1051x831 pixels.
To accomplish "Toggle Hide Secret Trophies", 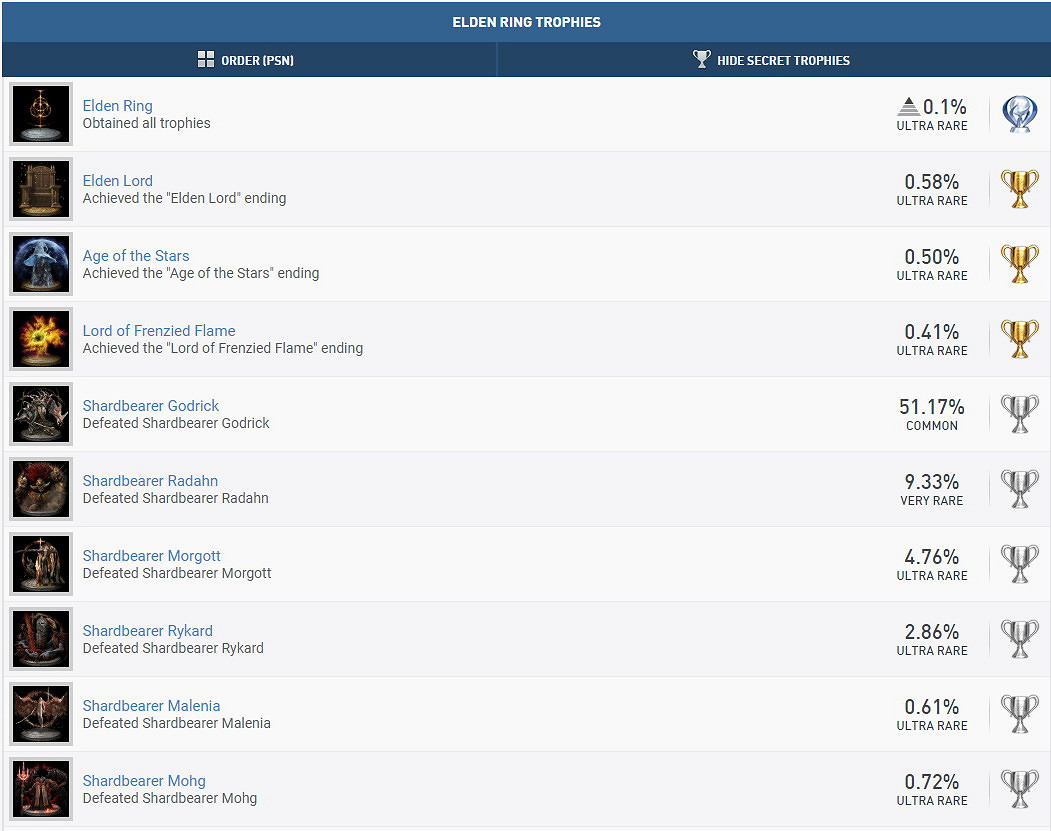I will coord(772,60).
